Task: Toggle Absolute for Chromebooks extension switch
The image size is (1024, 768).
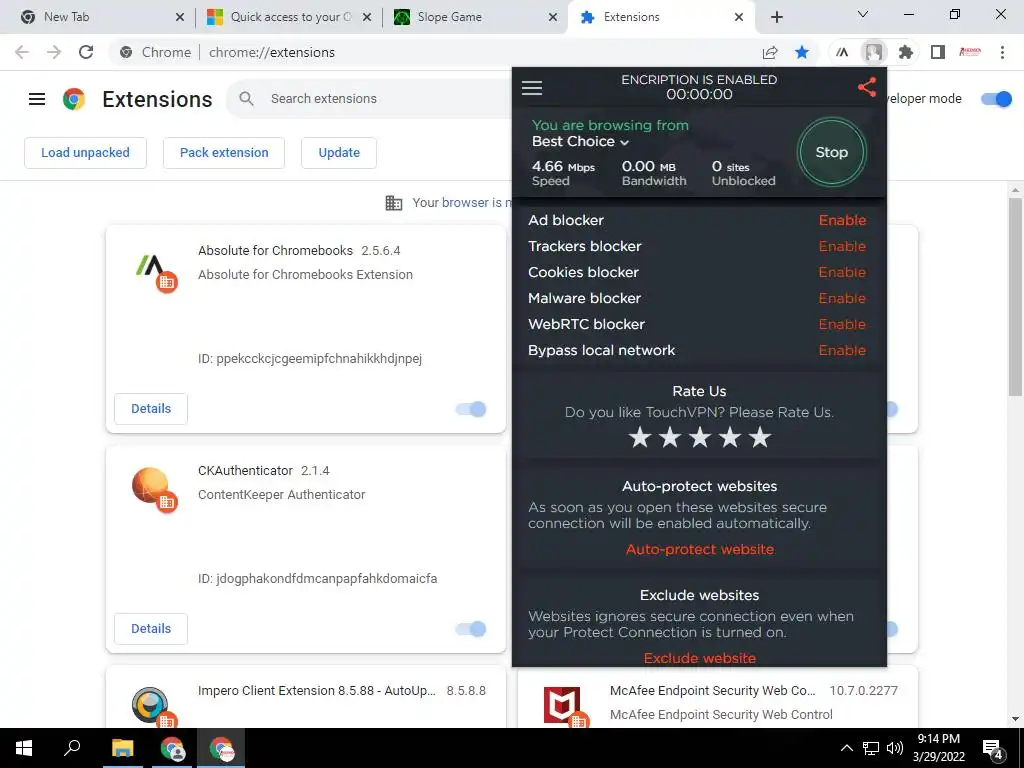Action: (471, 409)
